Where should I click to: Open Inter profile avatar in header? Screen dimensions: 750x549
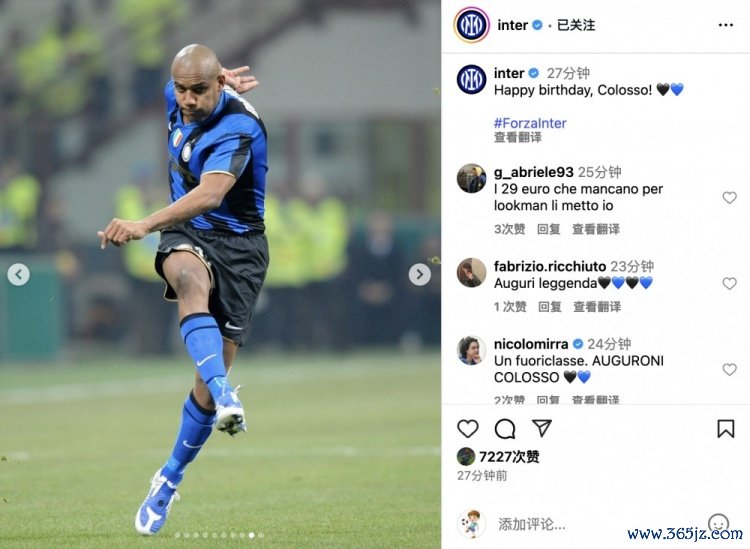pyautogui.click(x=471, y=25)
